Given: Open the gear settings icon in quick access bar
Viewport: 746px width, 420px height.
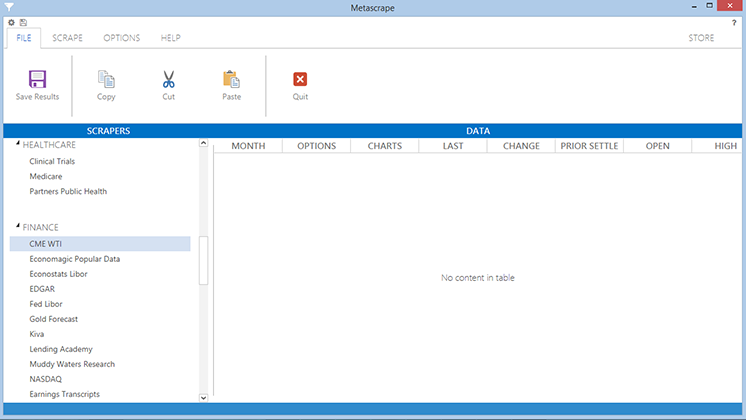Looking at the screenshot, I should click(x=11, y=22).
